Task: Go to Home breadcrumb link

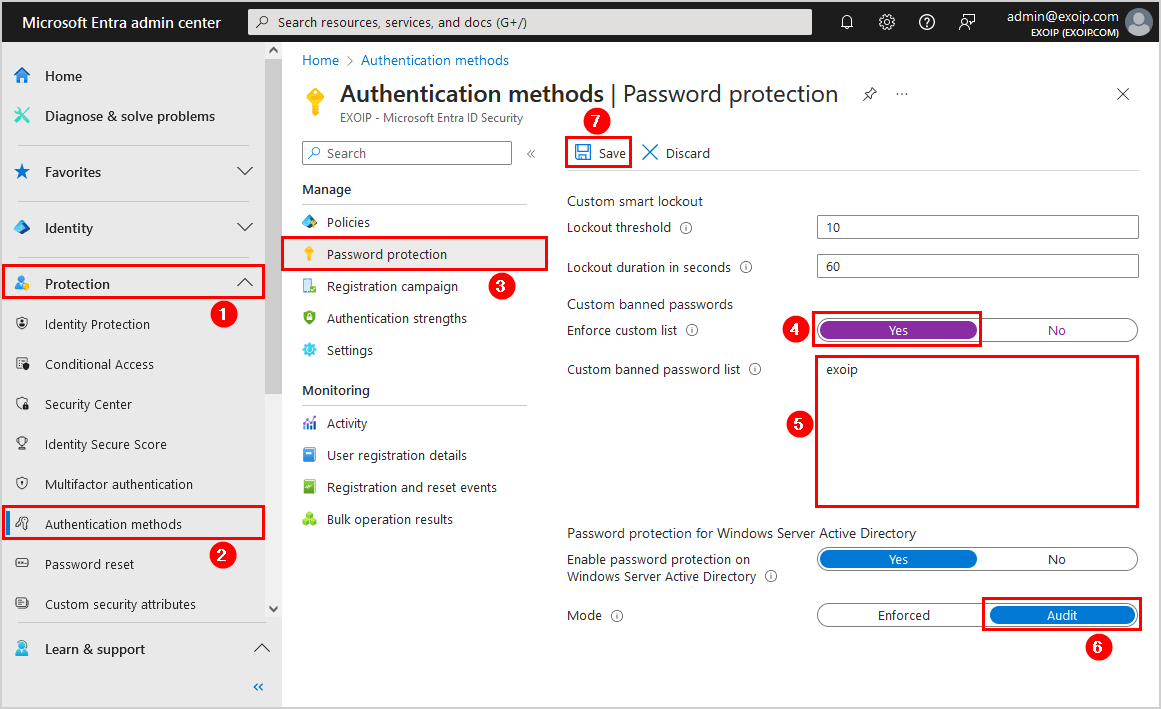Action: 320,60
